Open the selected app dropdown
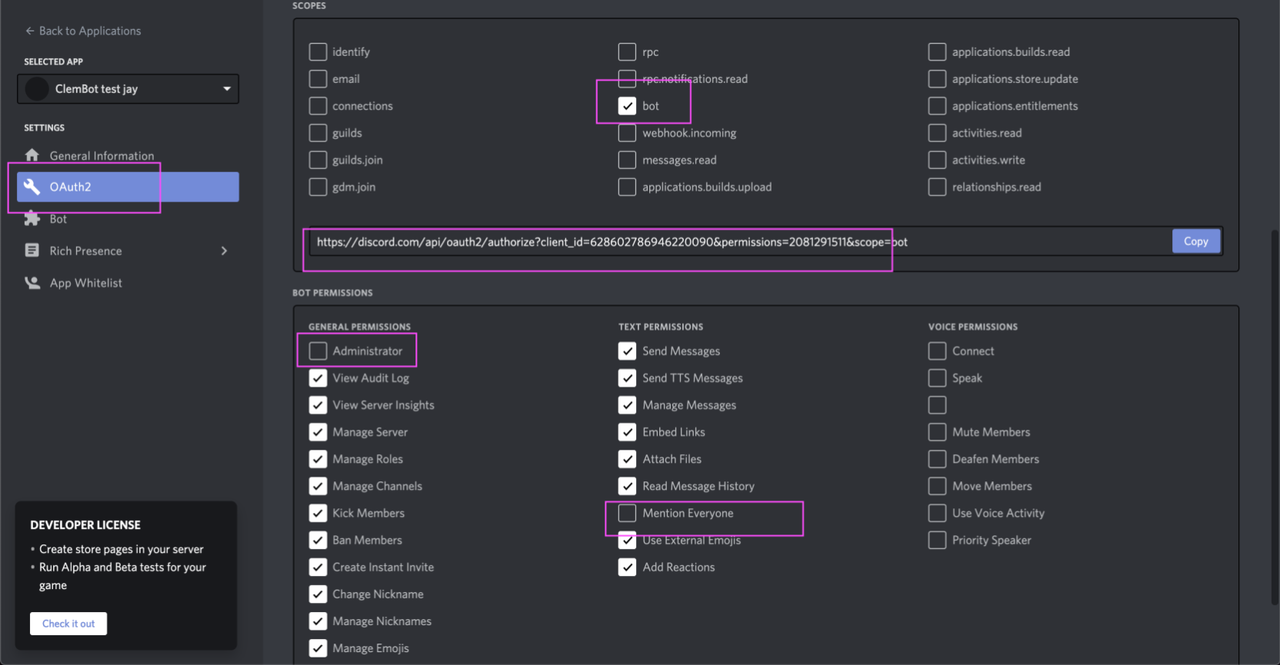This screenshot has width=1280, height=665. tap(128, 89)
